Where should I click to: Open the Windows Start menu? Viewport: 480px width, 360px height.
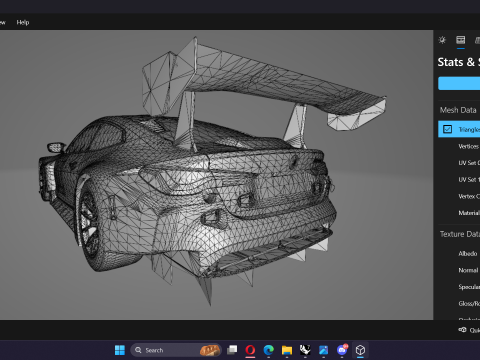[x=120, y=350]
